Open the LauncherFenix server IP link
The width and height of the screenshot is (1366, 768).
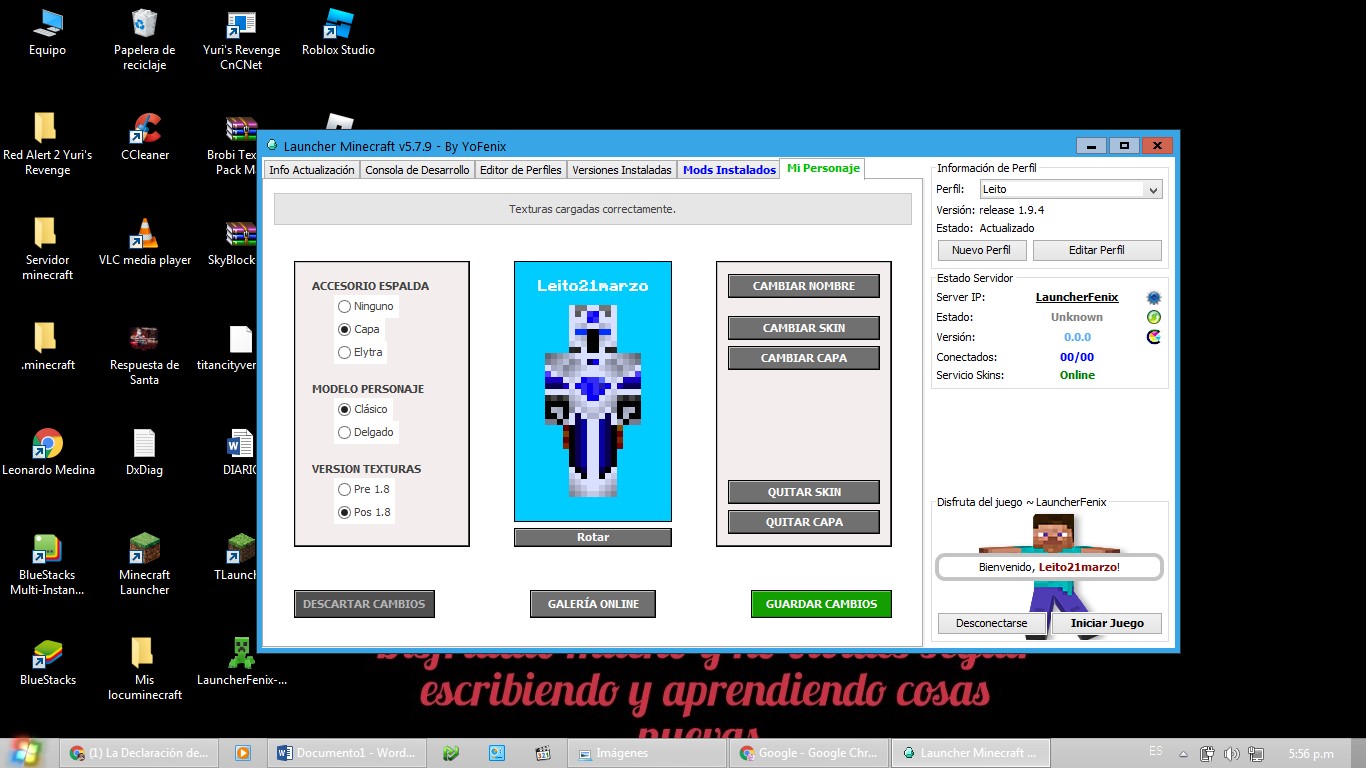point(1077,297)
